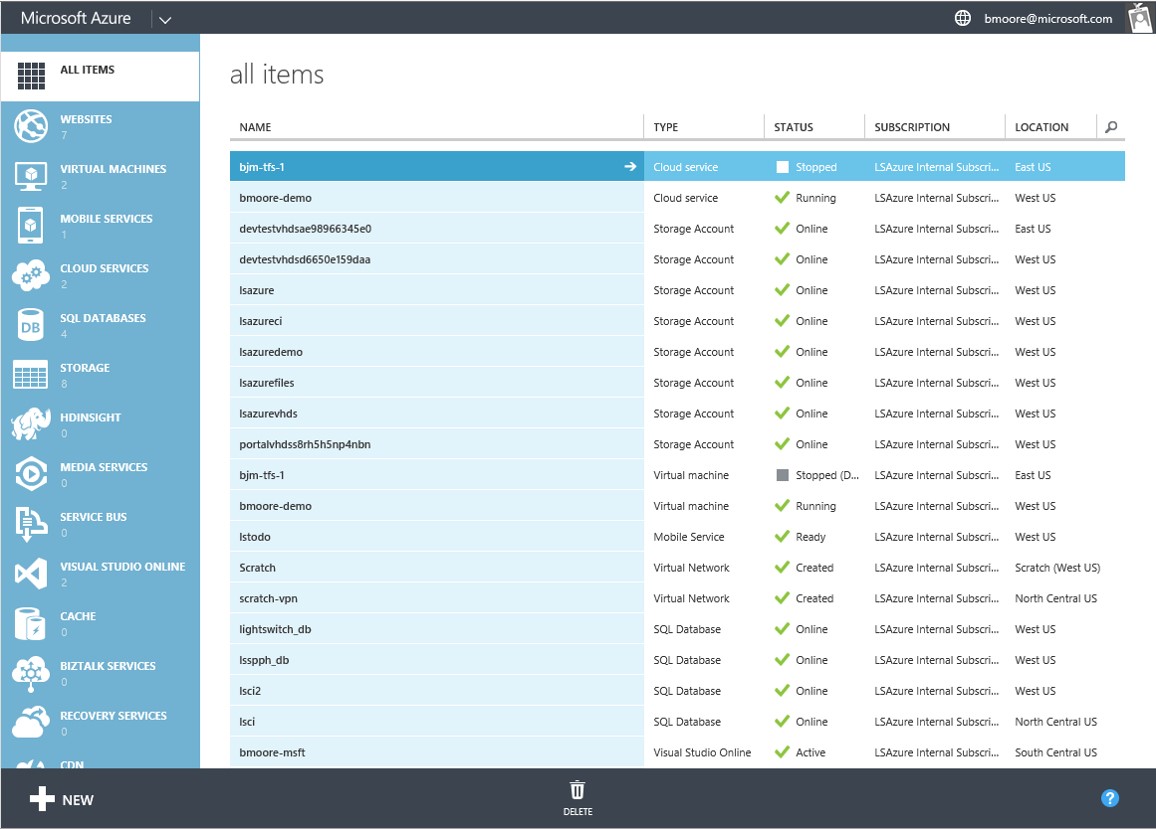Go to the Websites section

100,126
